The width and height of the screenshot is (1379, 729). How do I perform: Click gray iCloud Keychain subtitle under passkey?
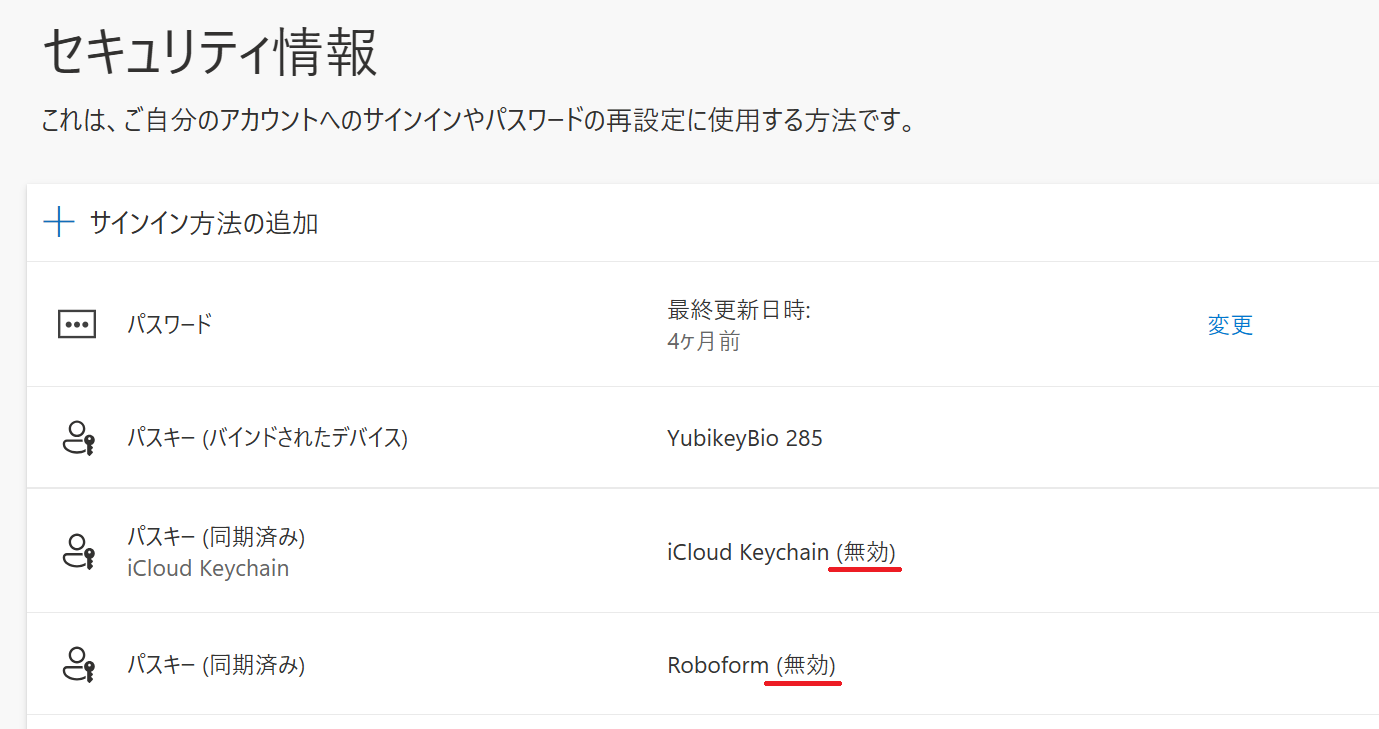[208, 569]
